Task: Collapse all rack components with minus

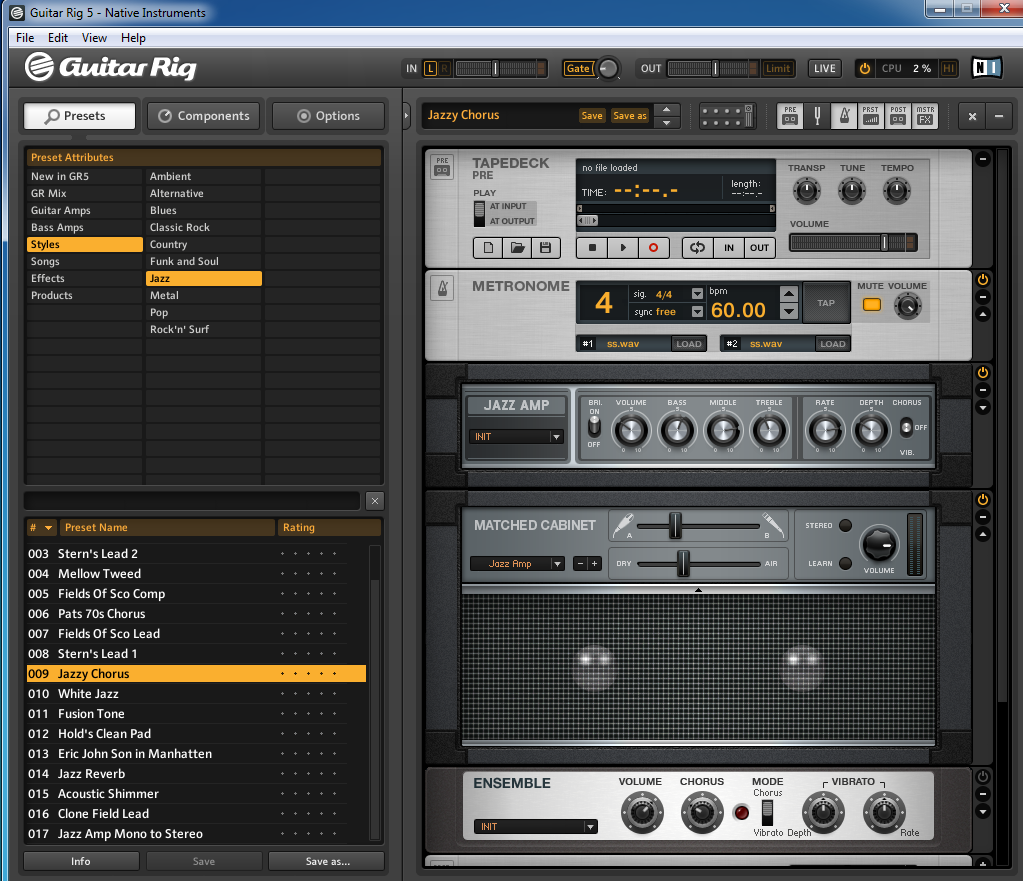Action: click(x=998, y=116)
